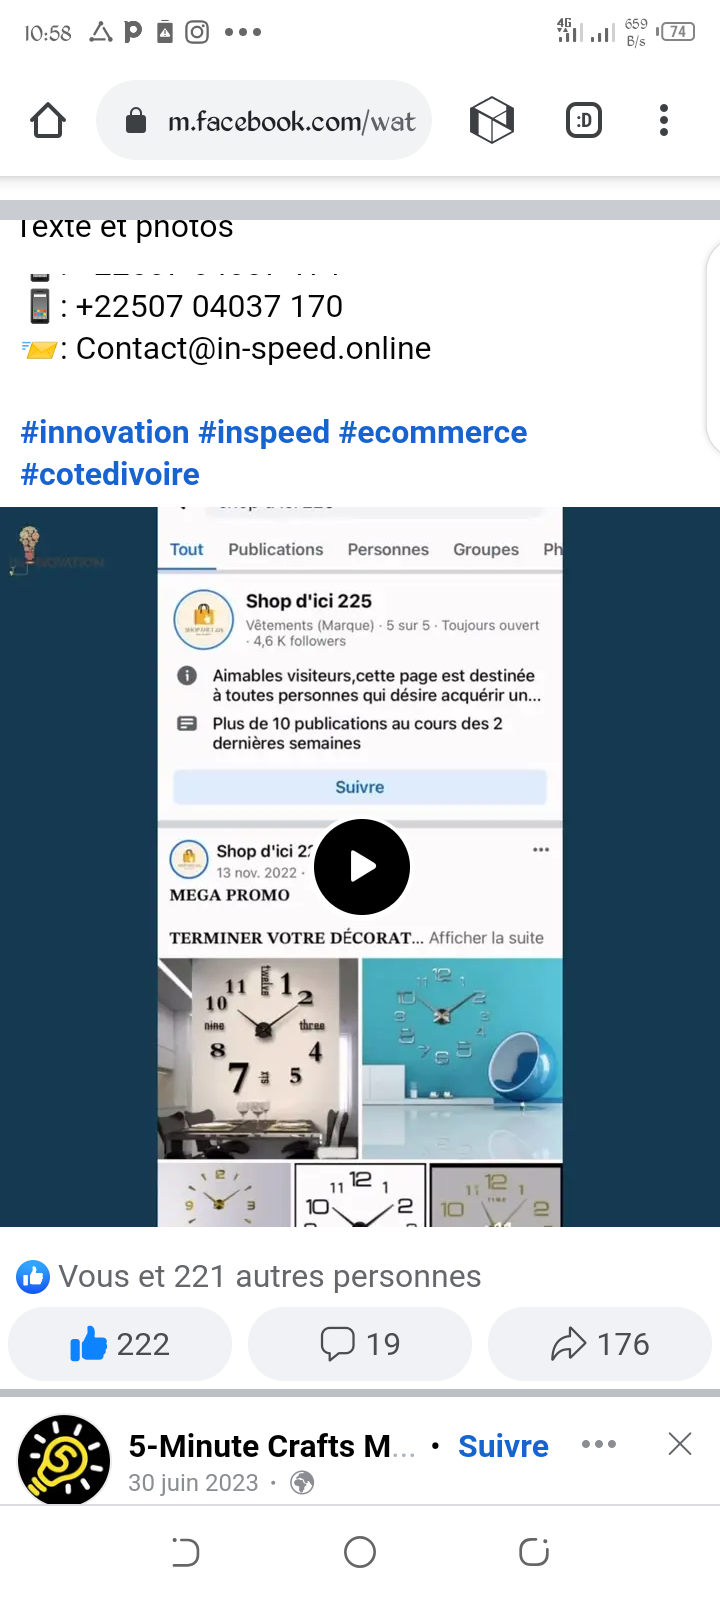Tap the #innovation hashtag
This screenshot has height=1600, width=720.
(x=105, y=432)
